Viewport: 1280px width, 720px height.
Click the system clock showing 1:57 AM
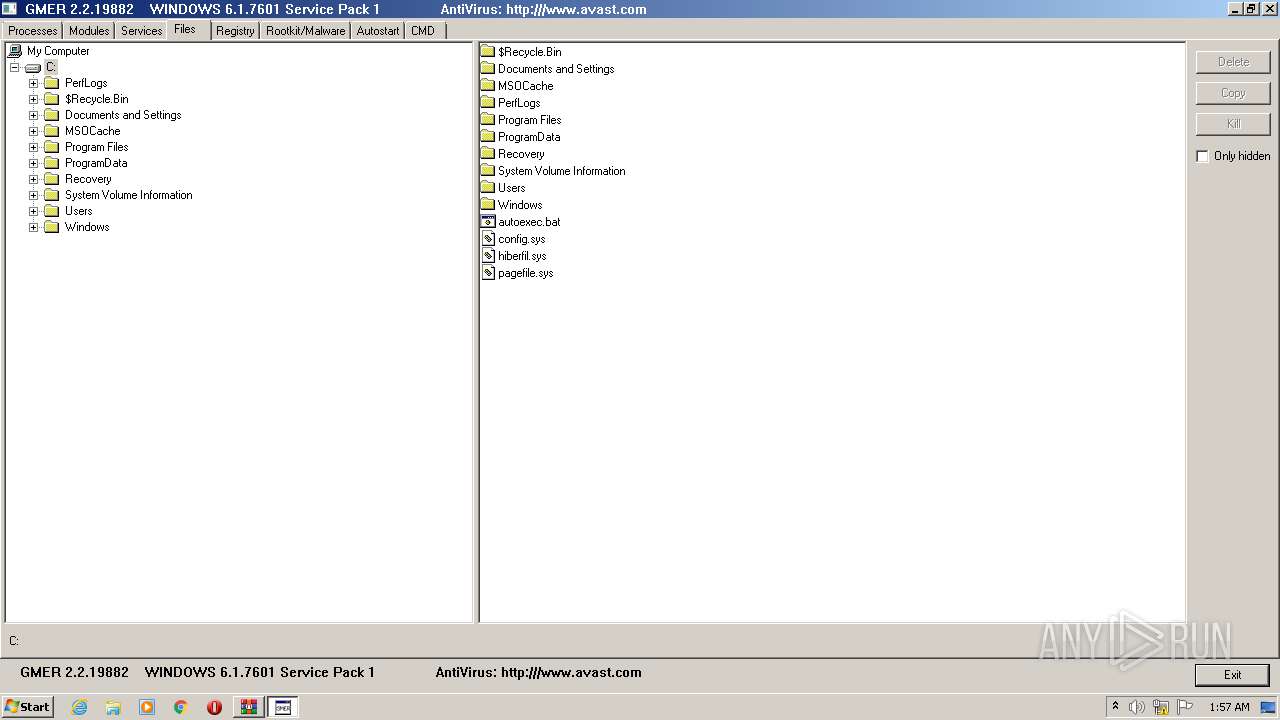coord(1229,707)
